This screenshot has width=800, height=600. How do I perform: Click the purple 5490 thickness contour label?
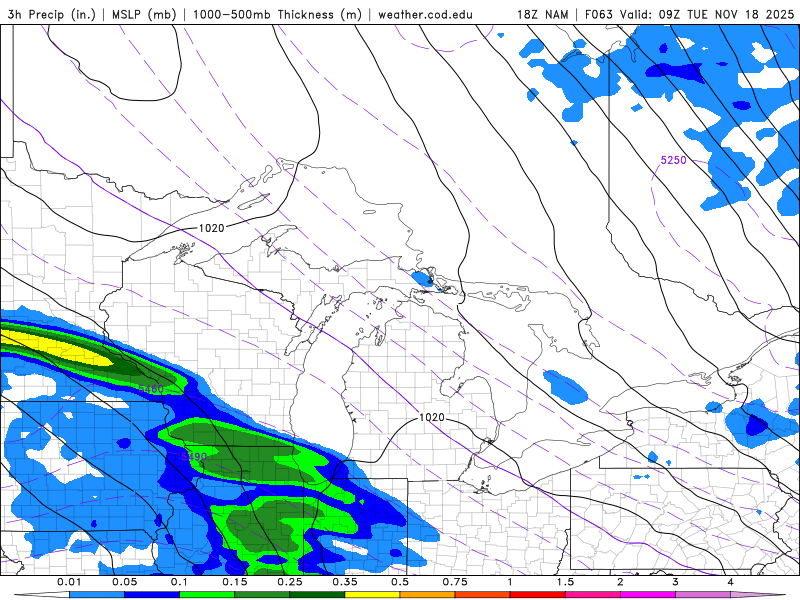pyautogui.click(x=194, y=456)
